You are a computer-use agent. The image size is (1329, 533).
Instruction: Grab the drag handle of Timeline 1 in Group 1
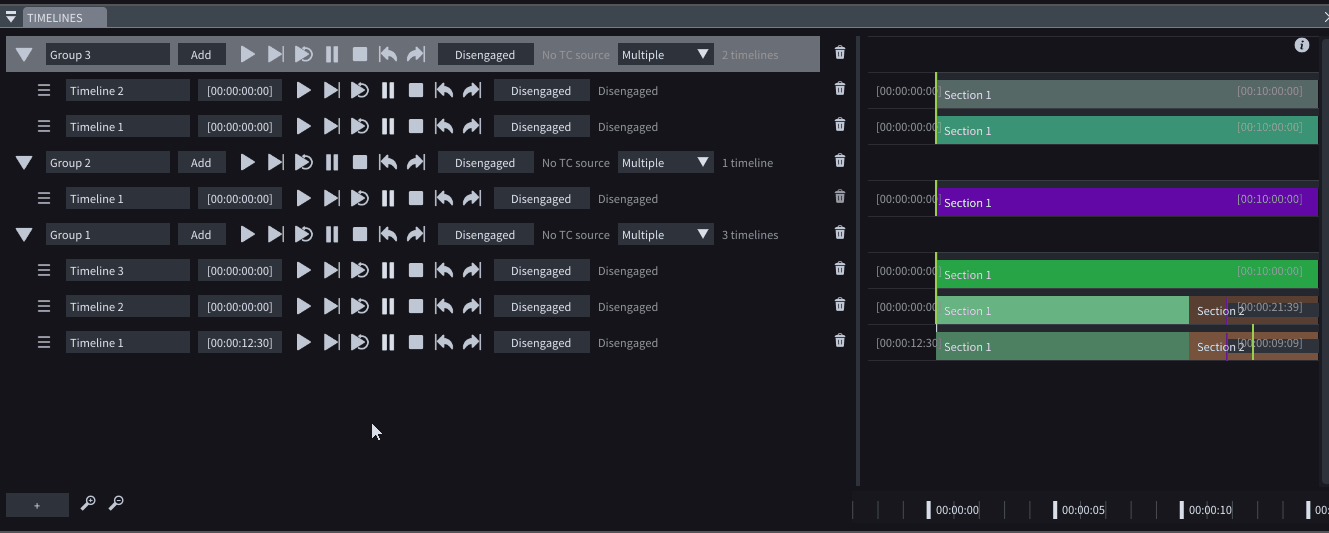(44, 343)
